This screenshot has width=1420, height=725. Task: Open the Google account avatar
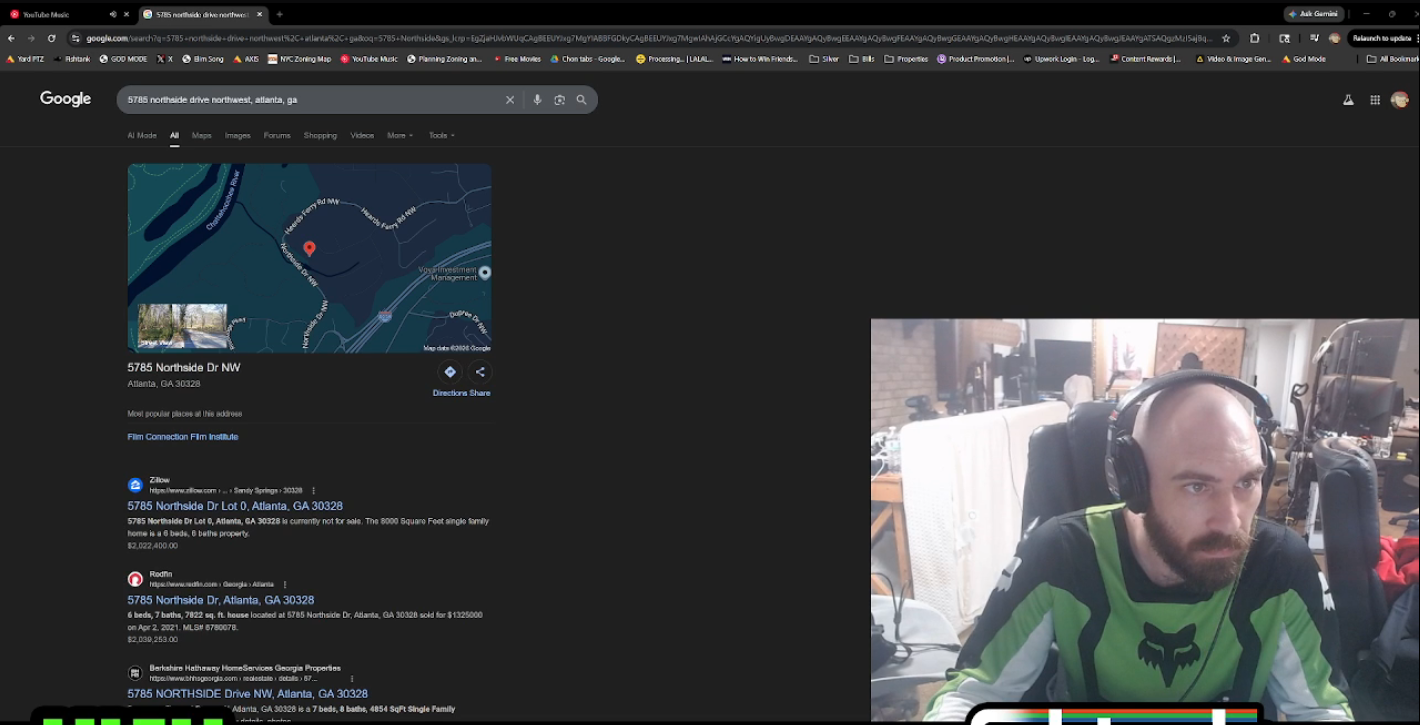point(1400,100)
